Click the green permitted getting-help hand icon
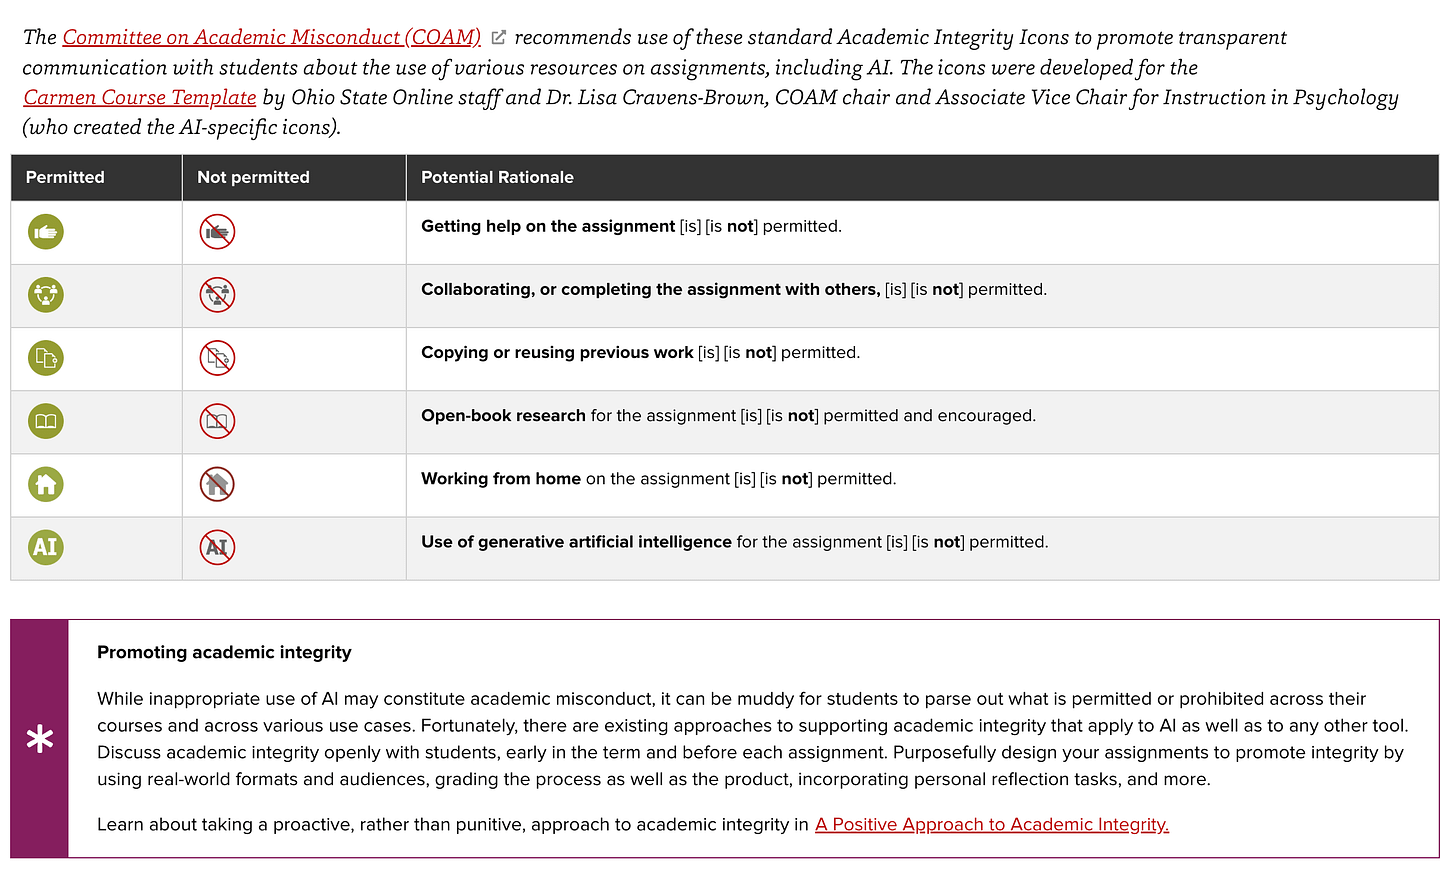The height and width of the screenshot is (872, 1456). 46,232
